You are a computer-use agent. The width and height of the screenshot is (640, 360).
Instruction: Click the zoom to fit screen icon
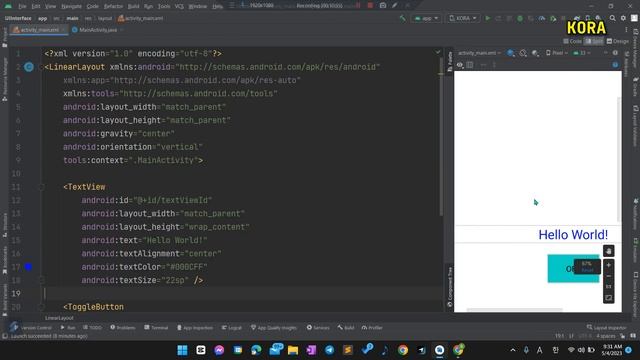coord(609,298)
